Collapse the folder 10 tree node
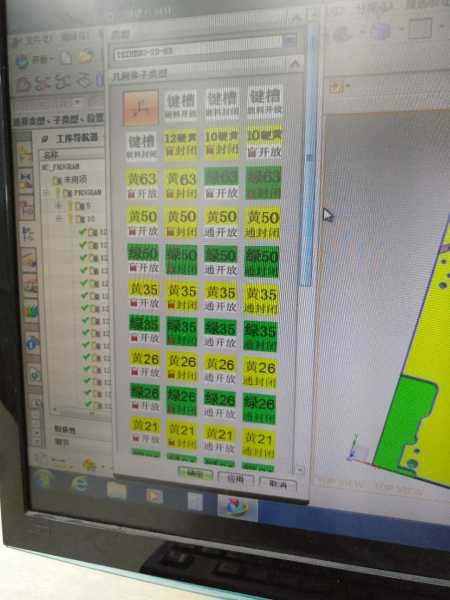The width and height of the screenshot is (450, 600). pyautogui.click(x=60, y=219)
